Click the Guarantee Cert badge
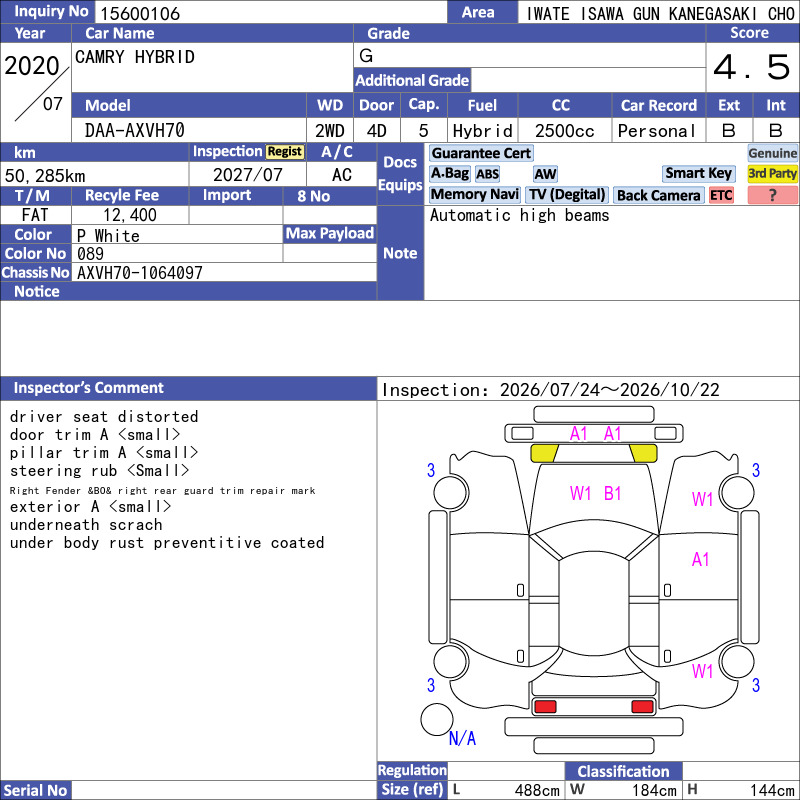Viewport: 800px width, 800px height. pos(481,153)
